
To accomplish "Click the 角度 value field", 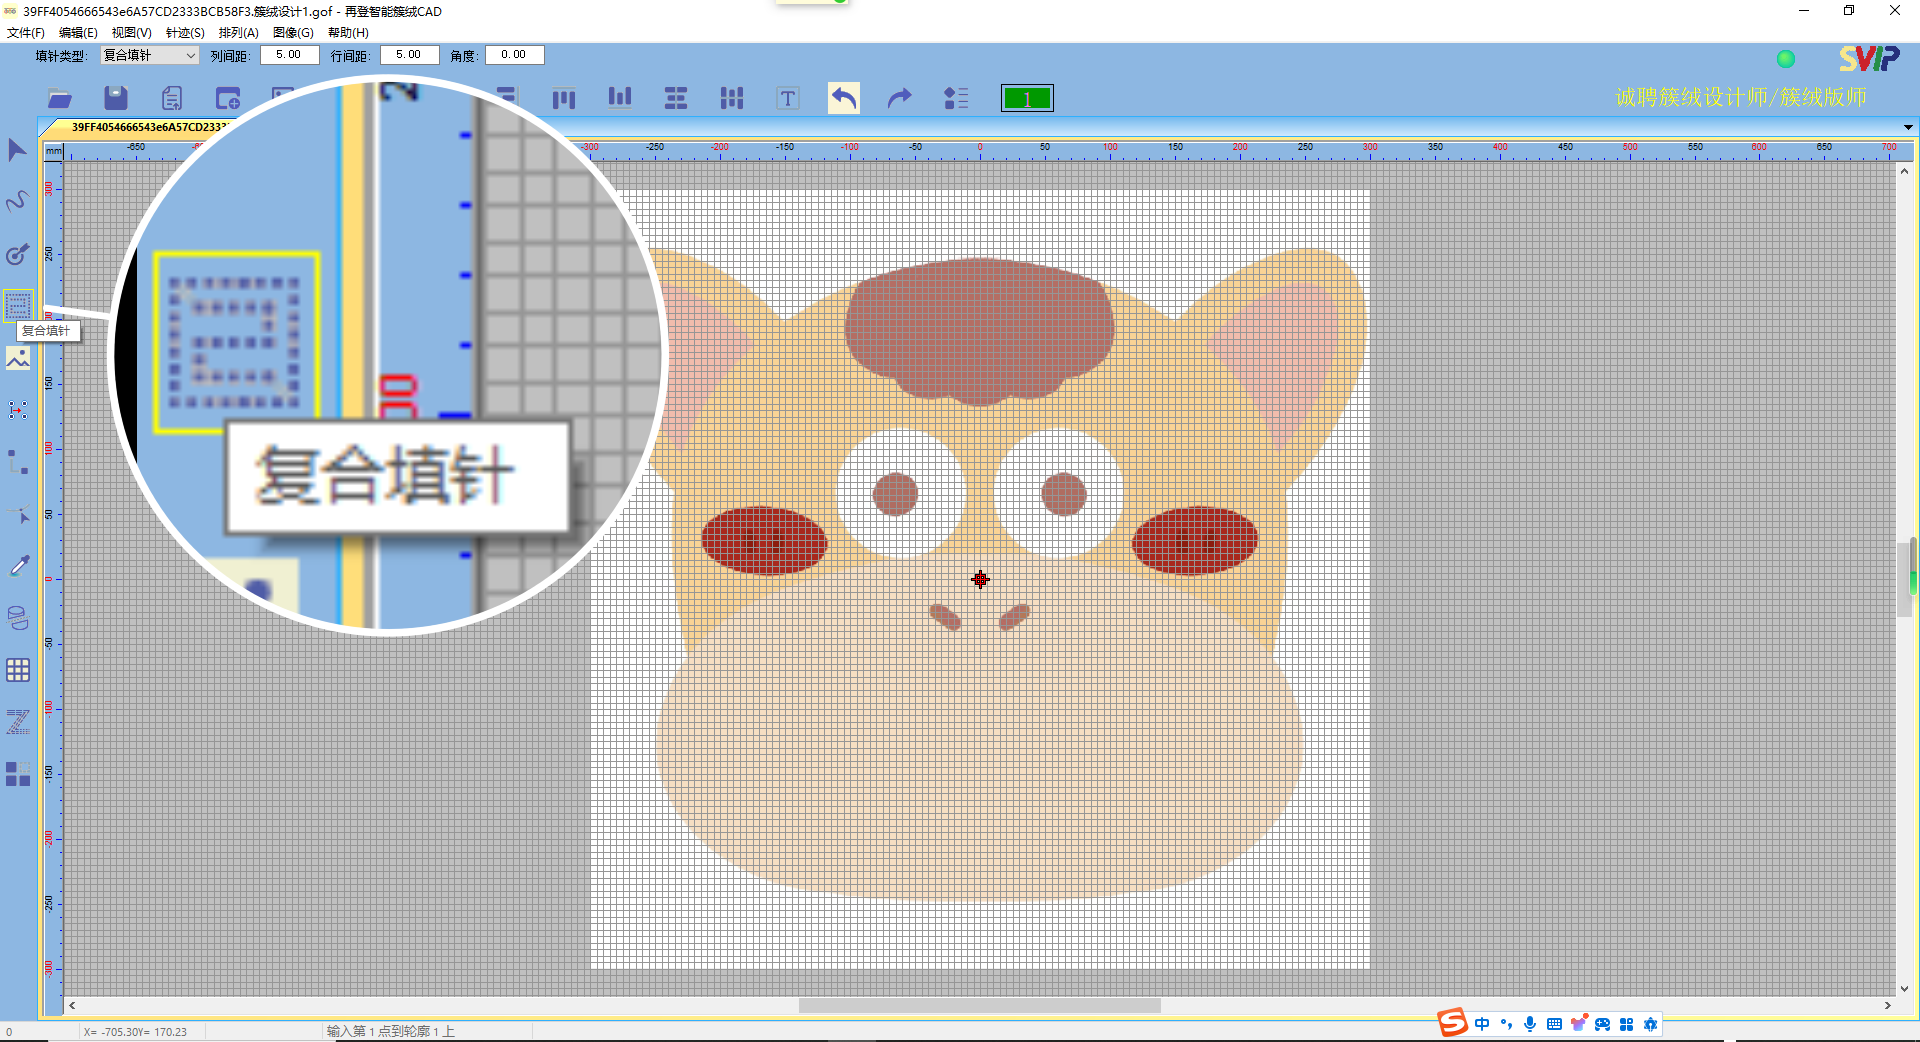I will (515, 55).
